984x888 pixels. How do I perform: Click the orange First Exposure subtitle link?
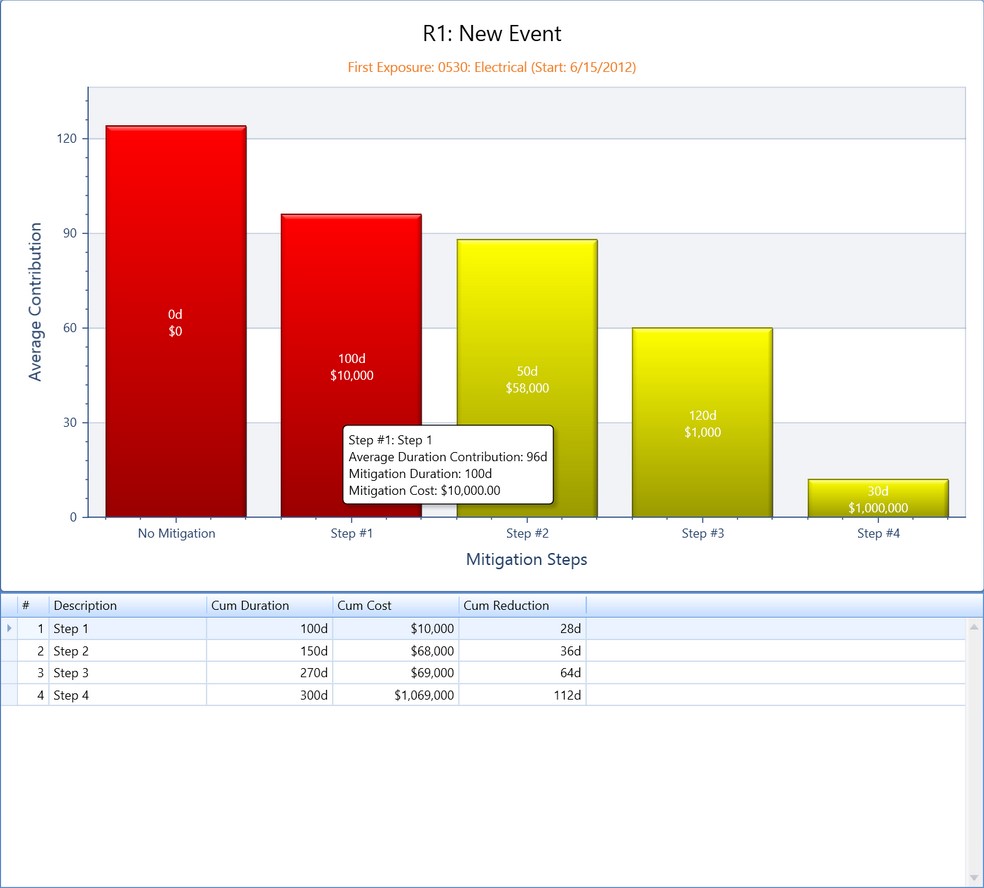coord(491,67)
